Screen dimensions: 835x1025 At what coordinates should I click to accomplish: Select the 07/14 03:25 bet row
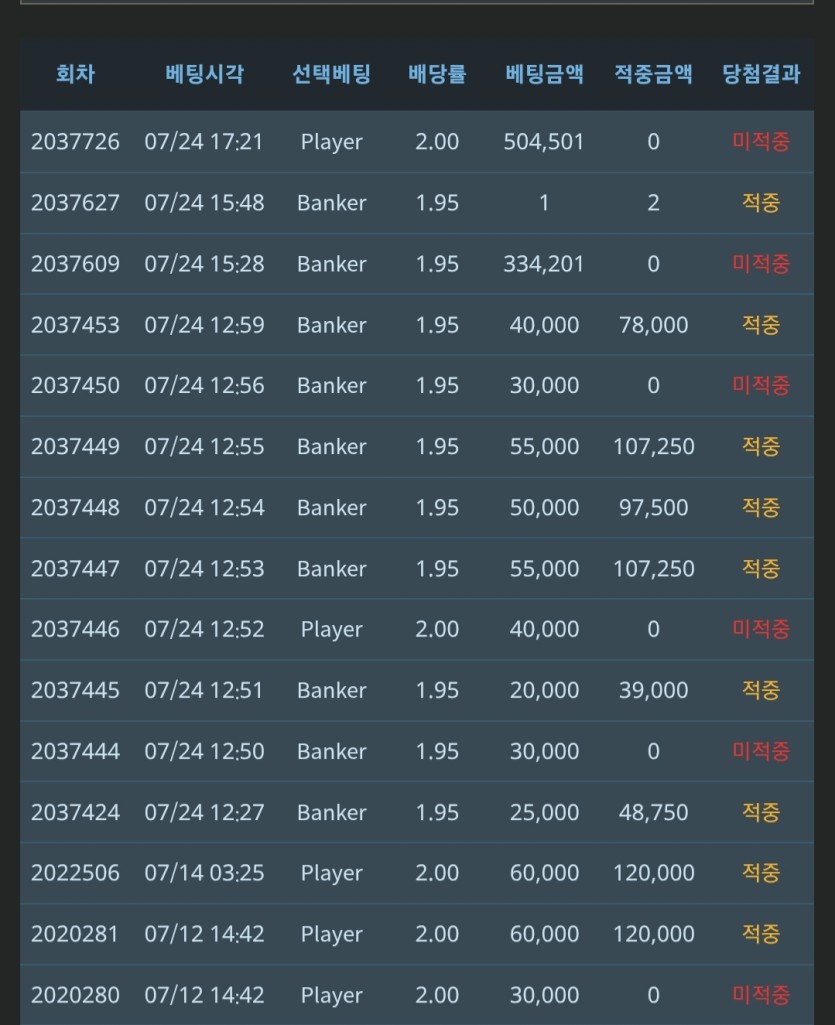pyautogui.click(x=417, y=873)
